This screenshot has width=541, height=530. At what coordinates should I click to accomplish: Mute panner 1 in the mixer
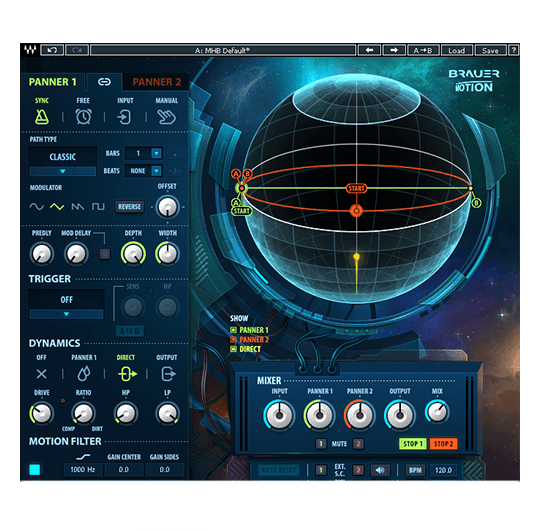click(x=321, y=444)
